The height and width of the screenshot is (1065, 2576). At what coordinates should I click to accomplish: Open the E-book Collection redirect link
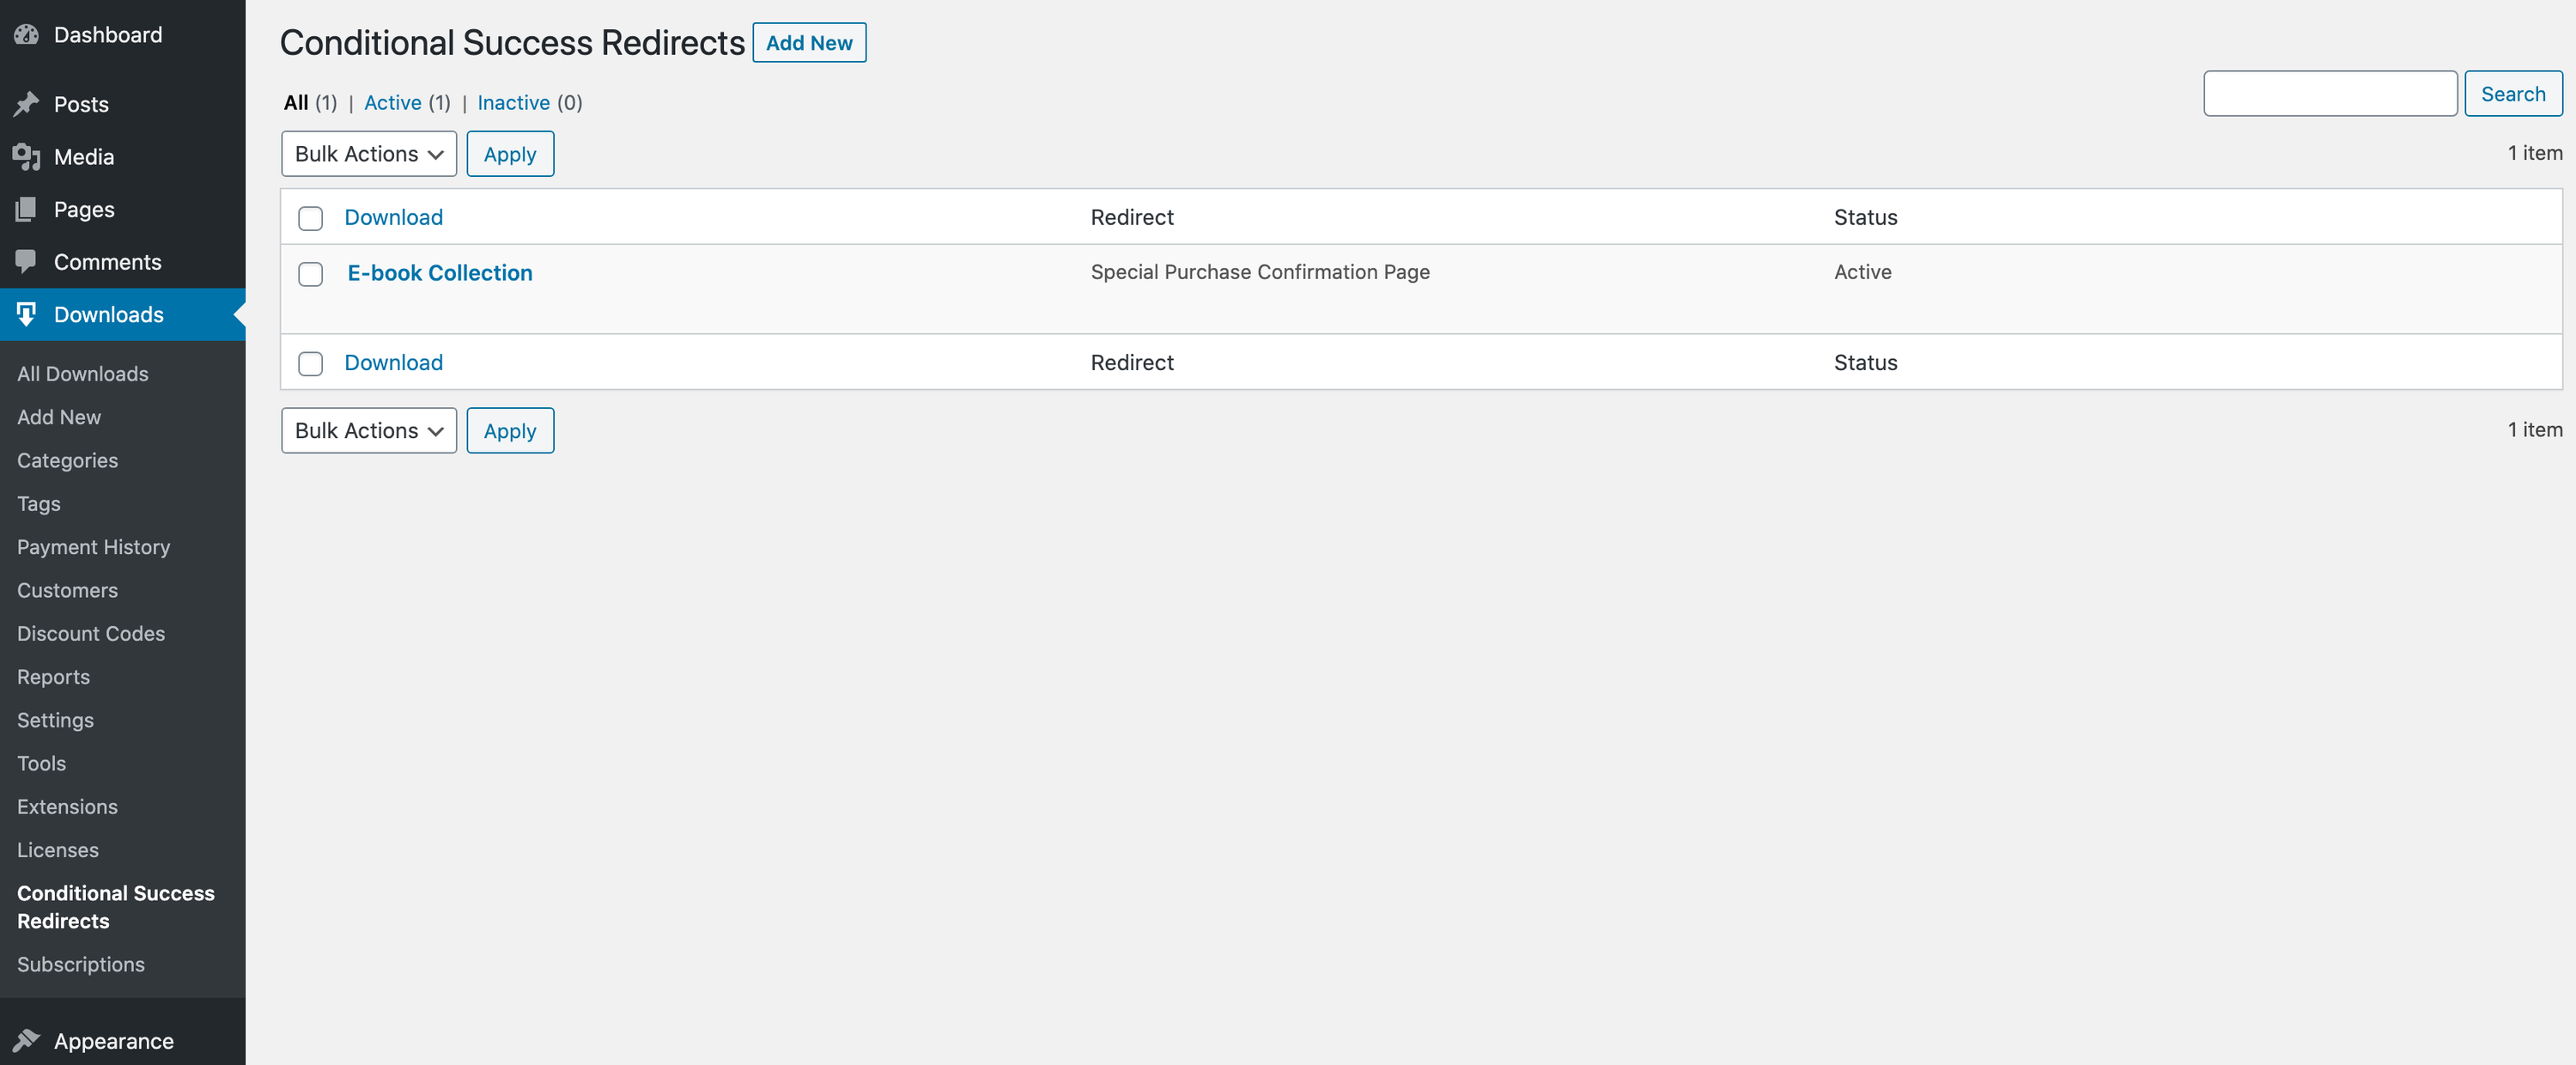[x=439, y=273]
